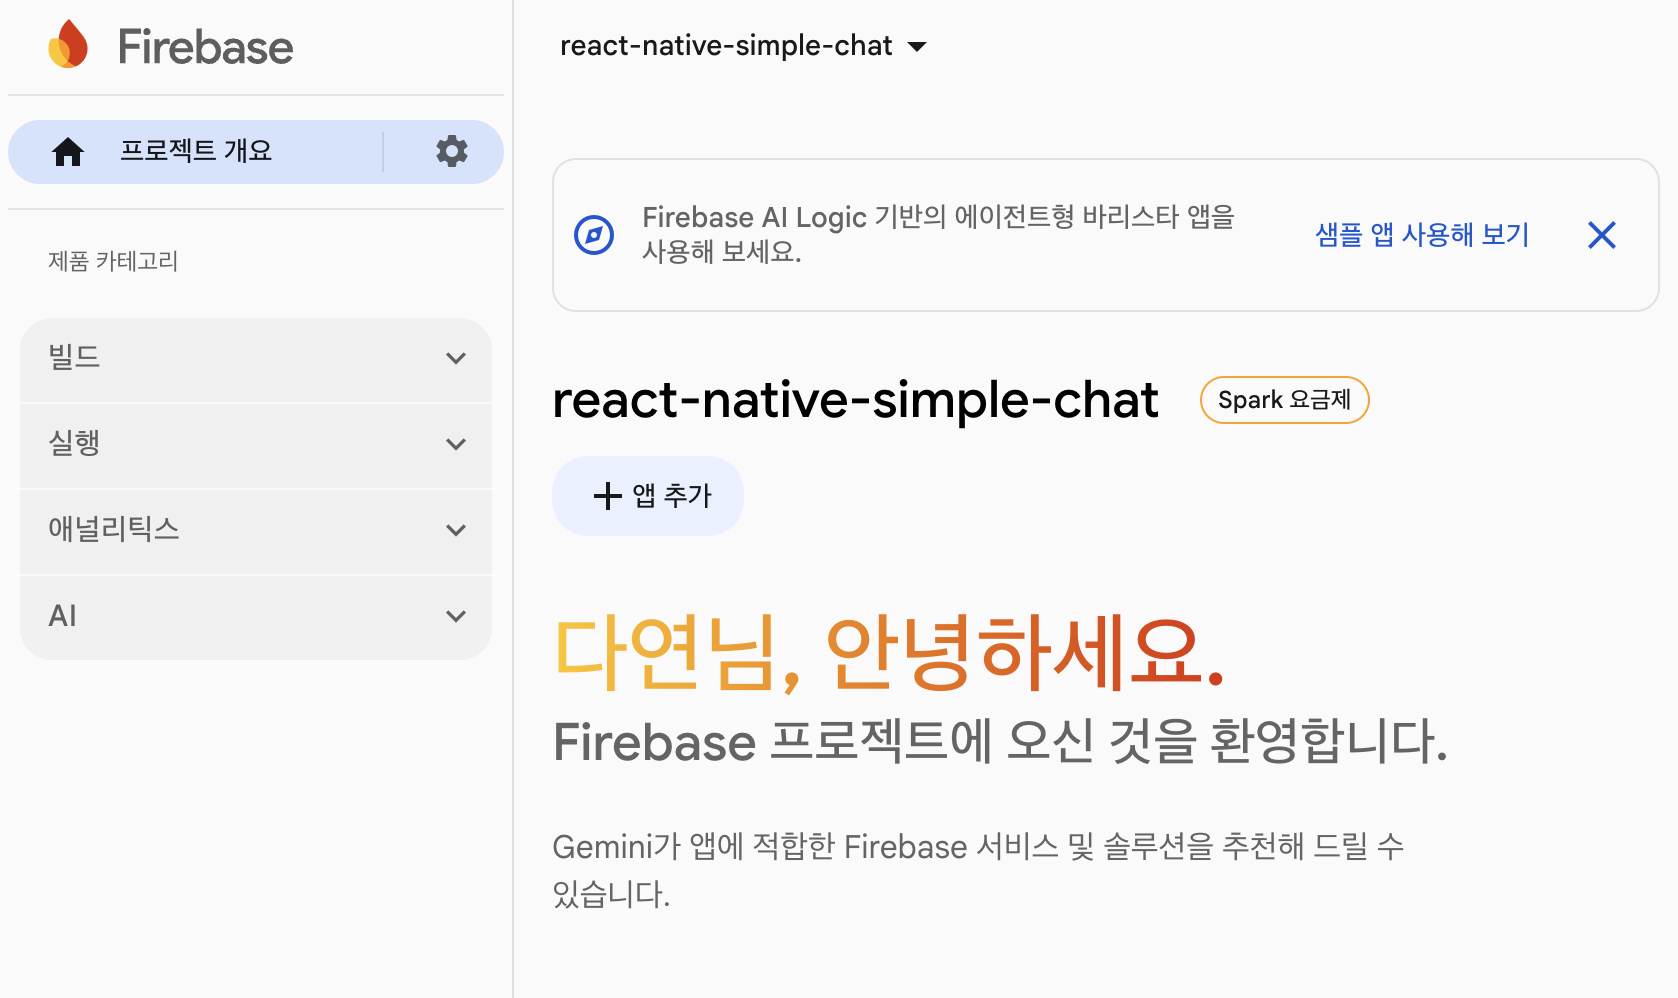Click the Firebase 프로젝트에 오신 것을 환영합니다 text
This screenshot has height=998, width=1678.
(x=1000, y=742)
